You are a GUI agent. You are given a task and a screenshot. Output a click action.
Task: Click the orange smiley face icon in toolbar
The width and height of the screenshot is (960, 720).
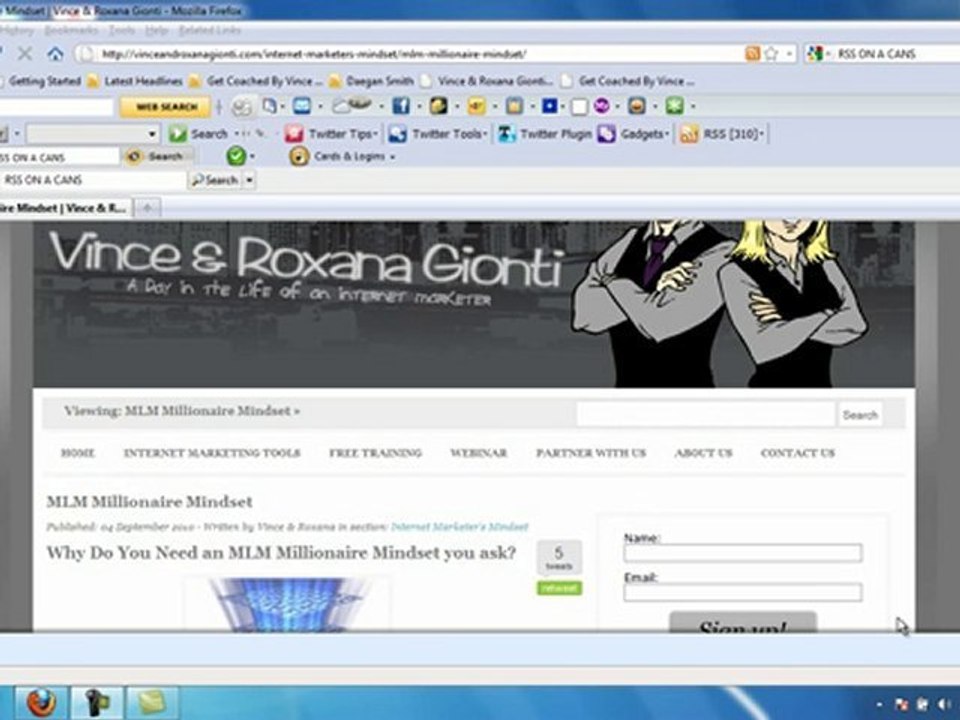pyautogui.click(x=637, y=106)
